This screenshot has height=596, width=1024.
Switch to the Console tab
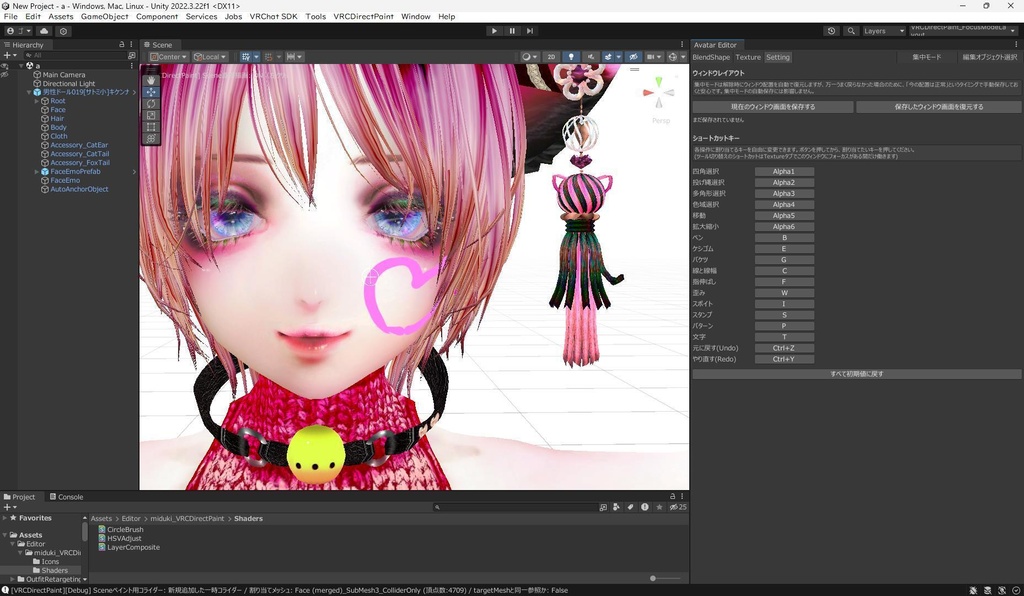coord(67,497)
